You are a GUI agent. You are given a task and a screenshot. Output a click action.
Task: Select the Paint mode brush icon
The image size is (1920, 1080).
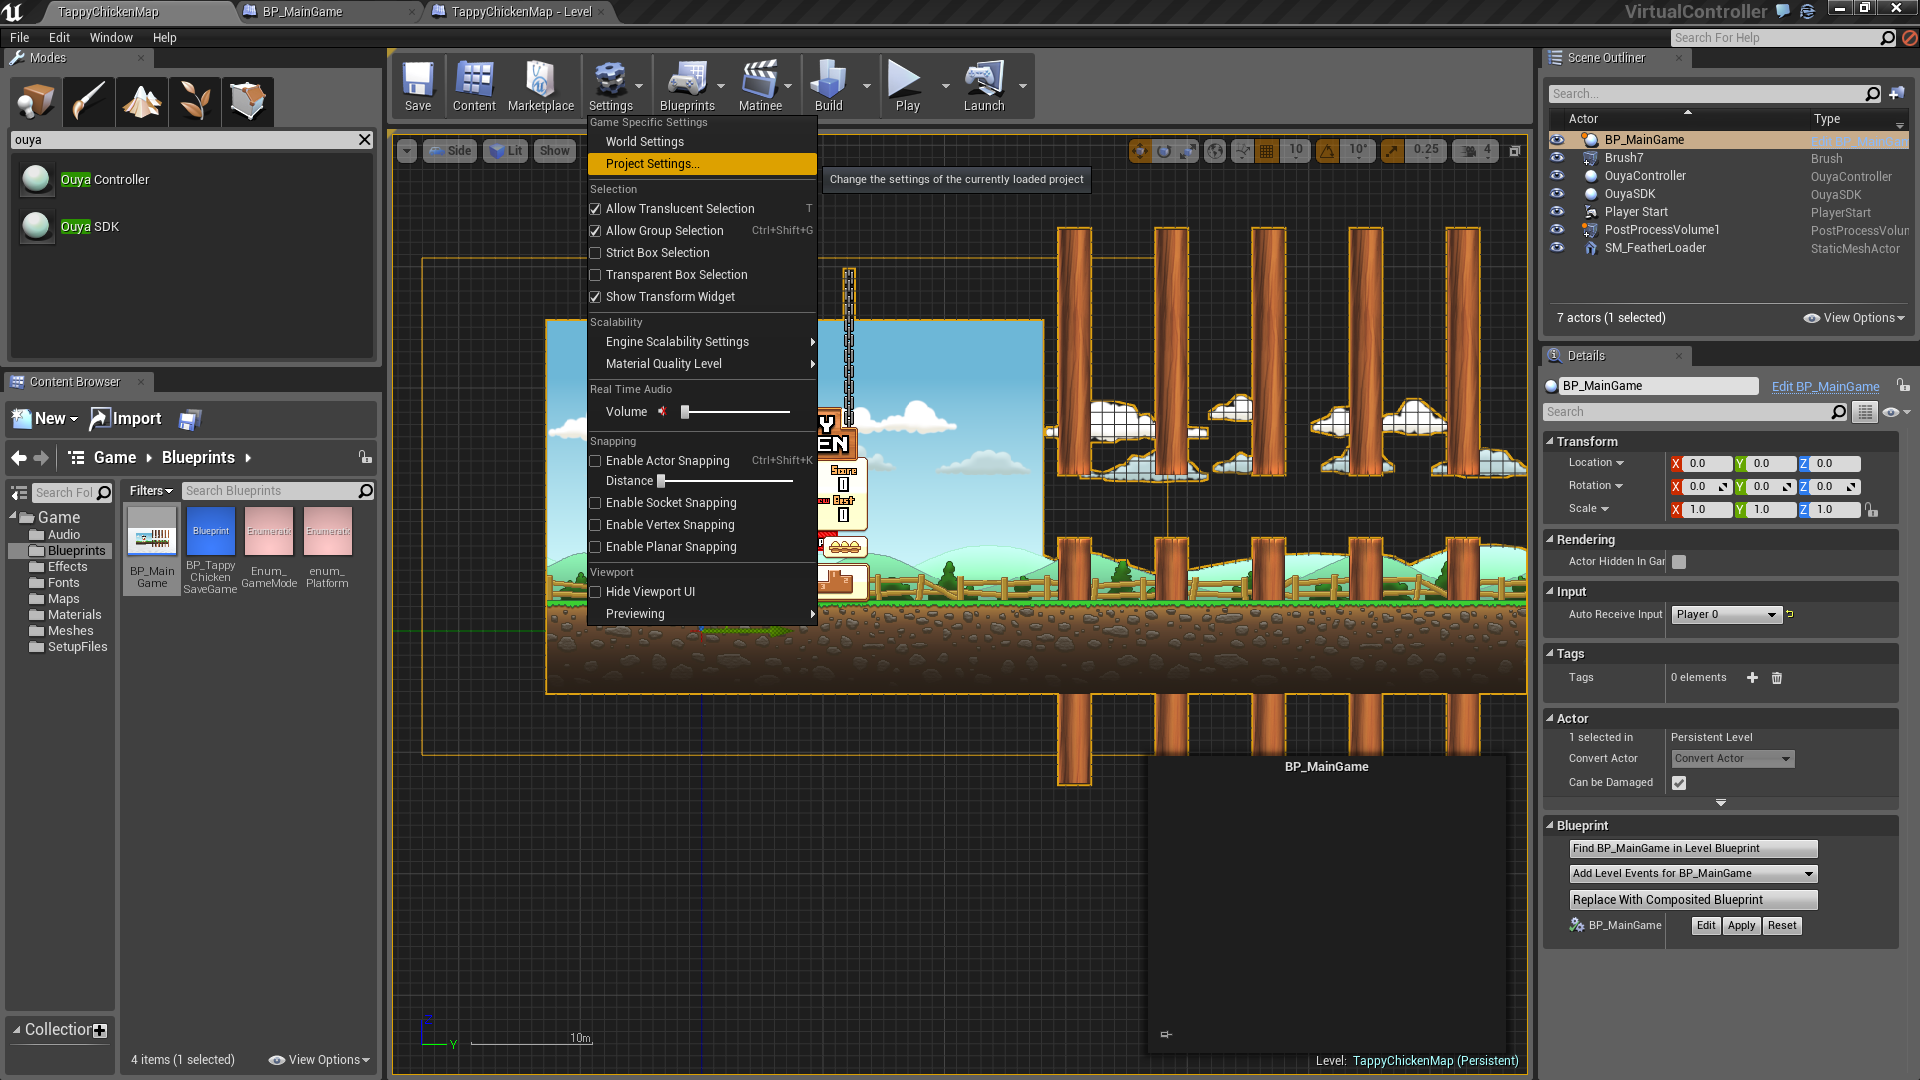pos(88,101)
